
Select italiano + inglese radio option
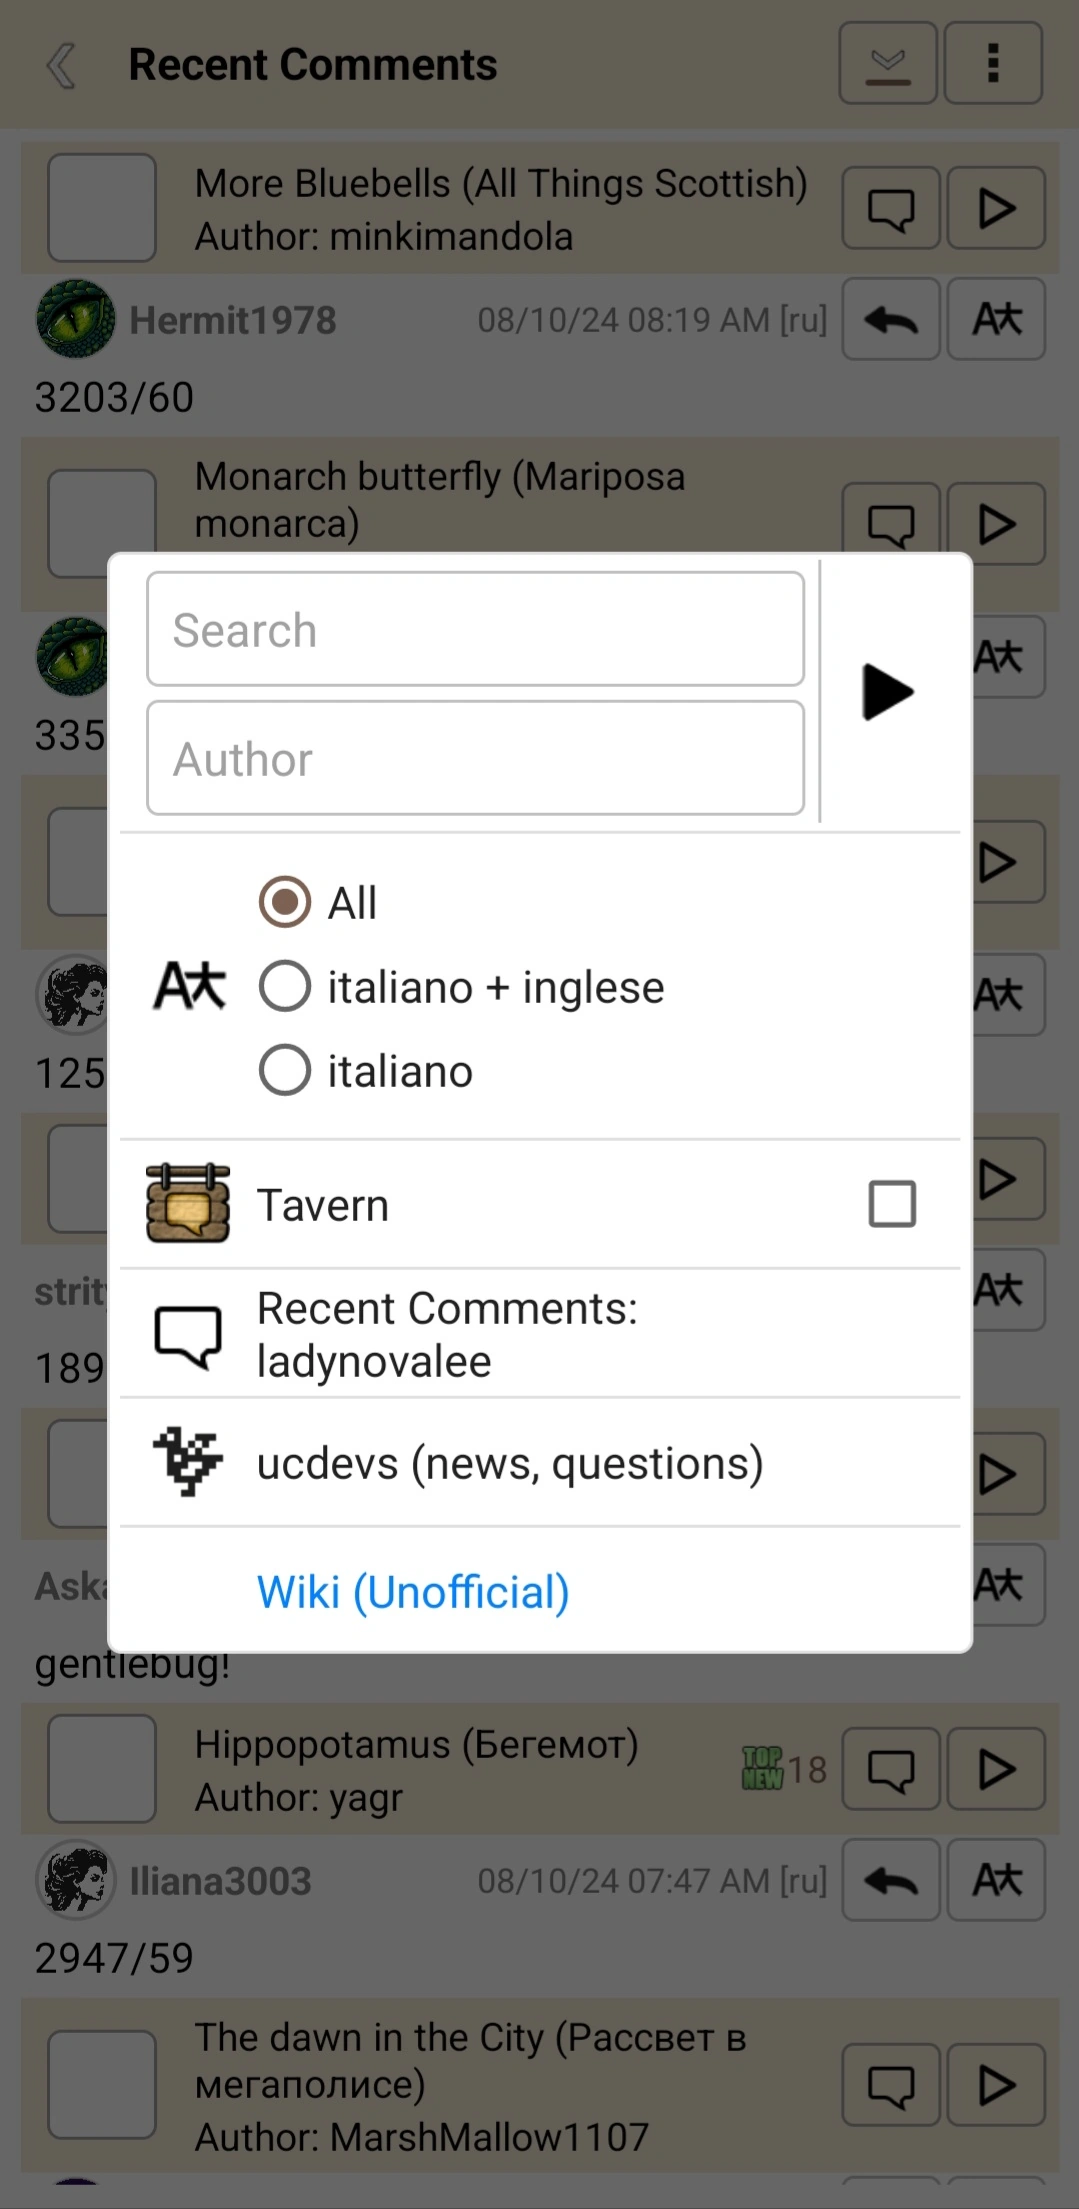pos(285,987)
